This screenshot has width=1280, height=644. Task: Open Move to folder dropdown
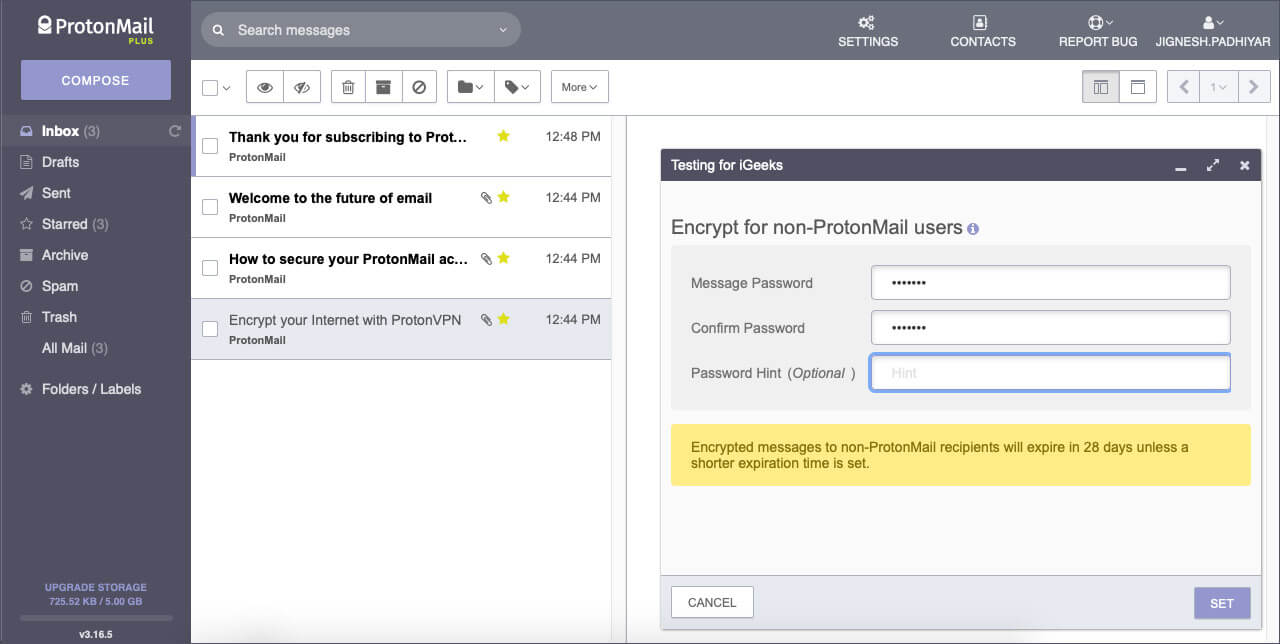(470, 87)
